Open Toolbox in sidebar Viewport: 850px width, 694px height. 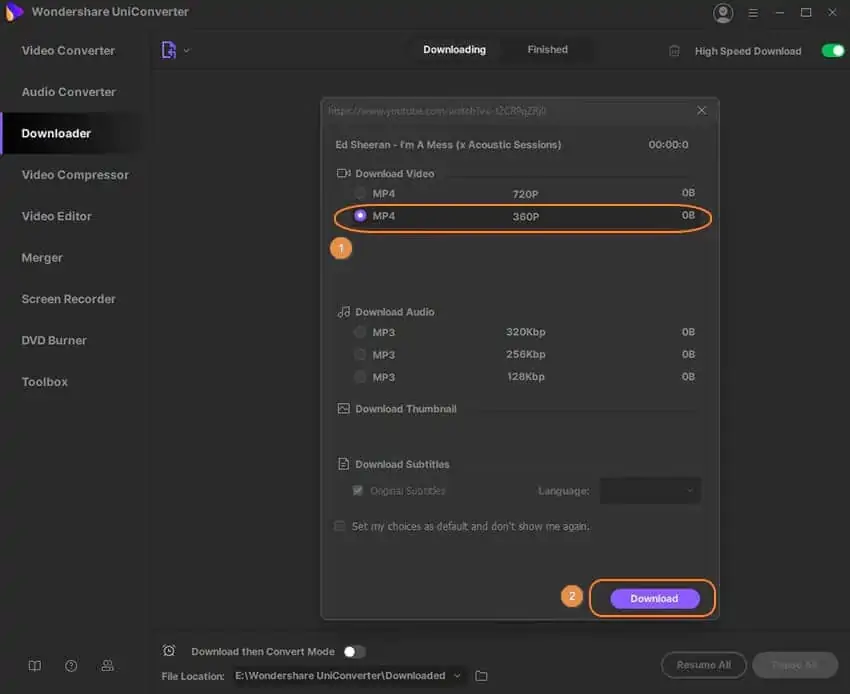45,382
